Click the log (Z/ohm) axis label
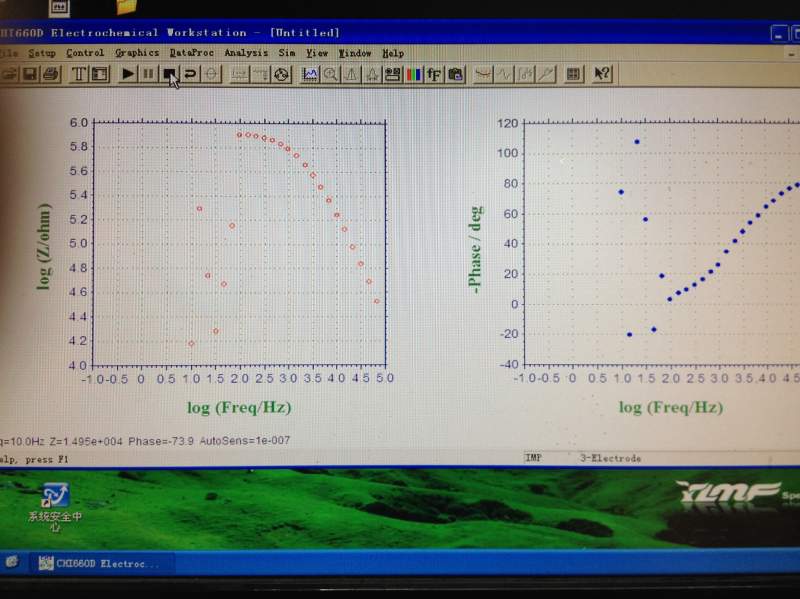Screen dimensions: 800x599 (44, 246)
